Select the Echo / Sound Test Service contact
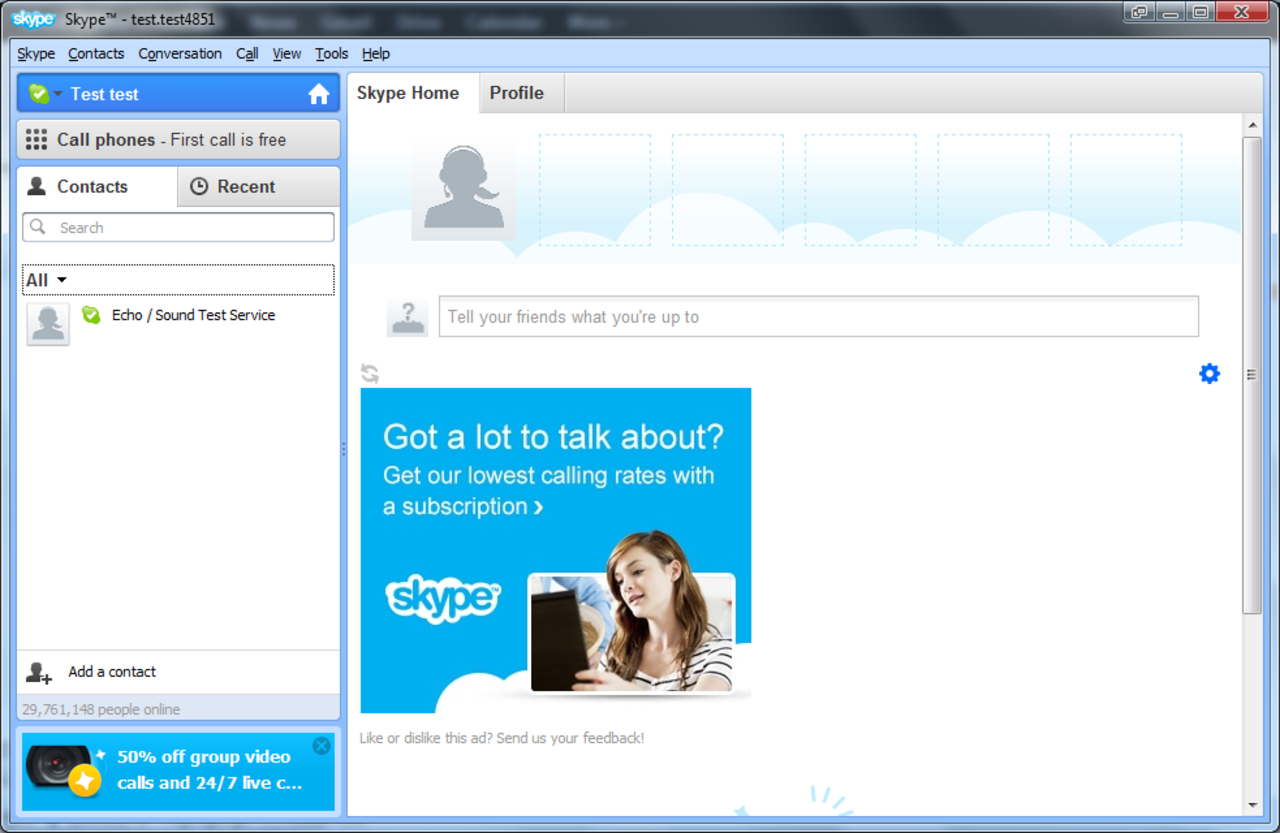The height and width of the screenshot is (833, 1280). coord(193,315)
